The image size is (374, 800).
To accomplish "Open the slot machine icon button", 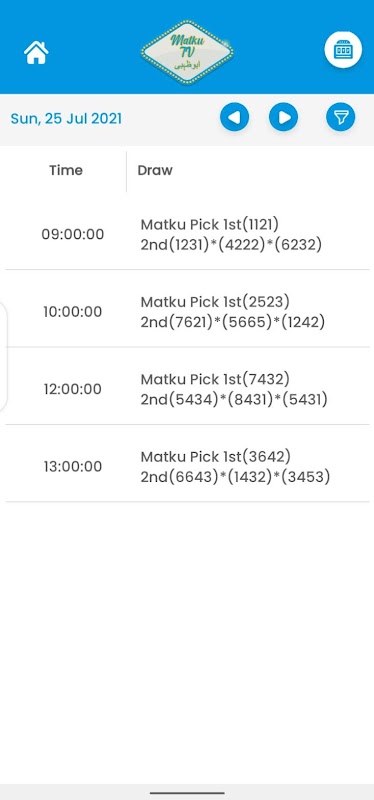I will coord(343,50).
